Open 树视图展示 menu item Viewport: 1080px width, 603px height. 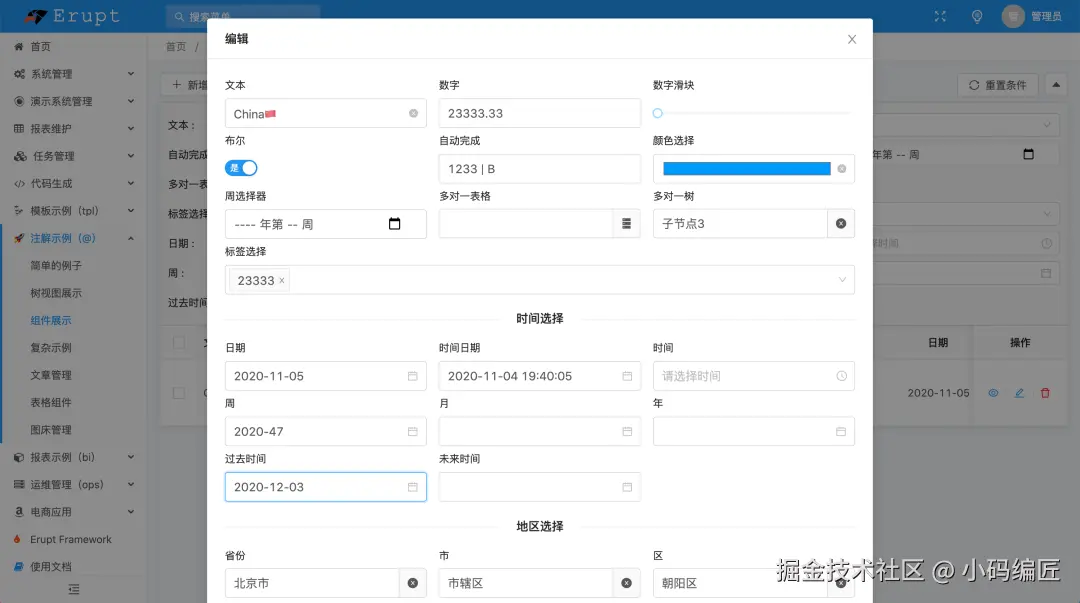(x=56, y=293)
